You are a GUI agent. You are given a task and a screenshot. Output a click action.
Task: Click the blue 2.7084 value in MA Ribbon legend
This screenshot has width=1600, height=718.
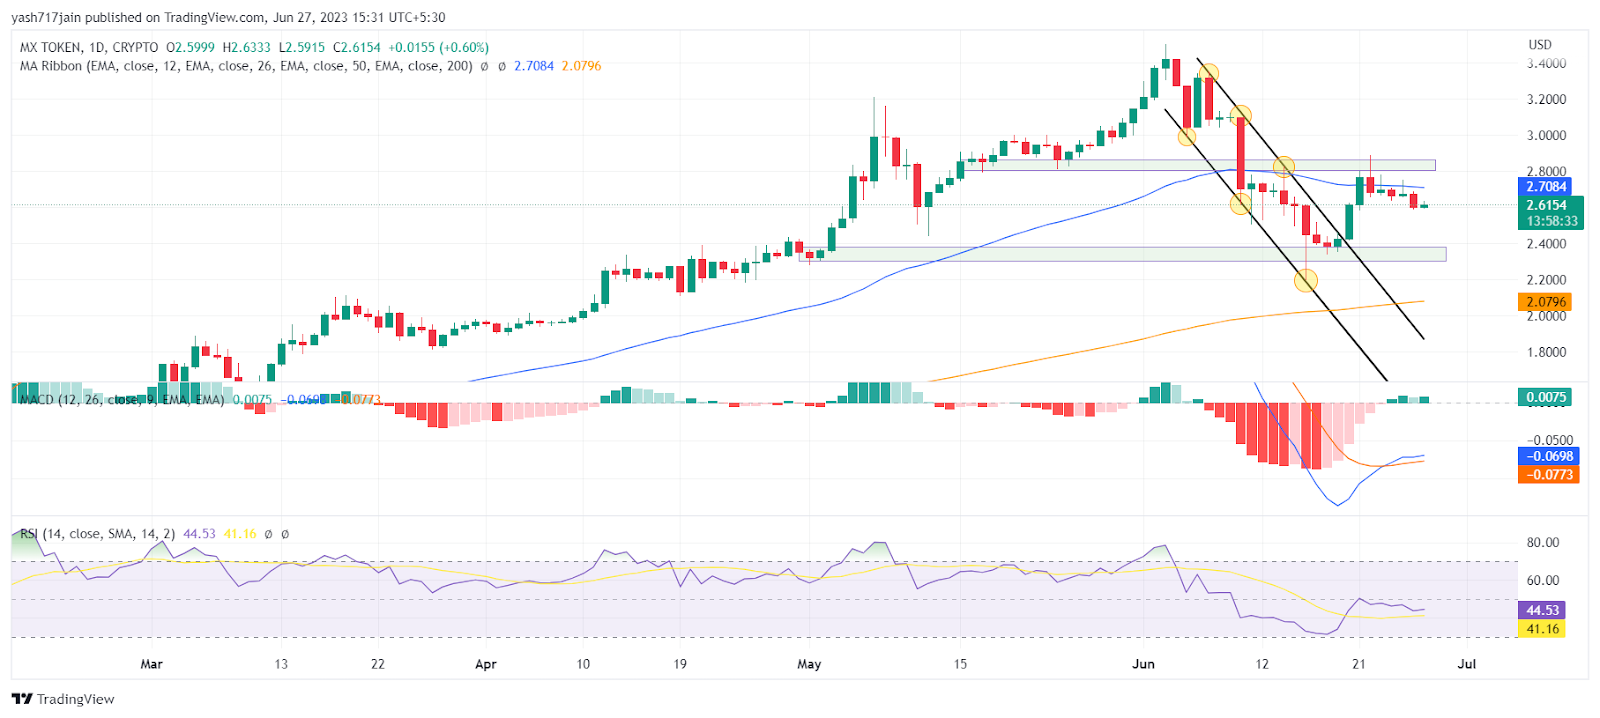[x=534, y=66]
